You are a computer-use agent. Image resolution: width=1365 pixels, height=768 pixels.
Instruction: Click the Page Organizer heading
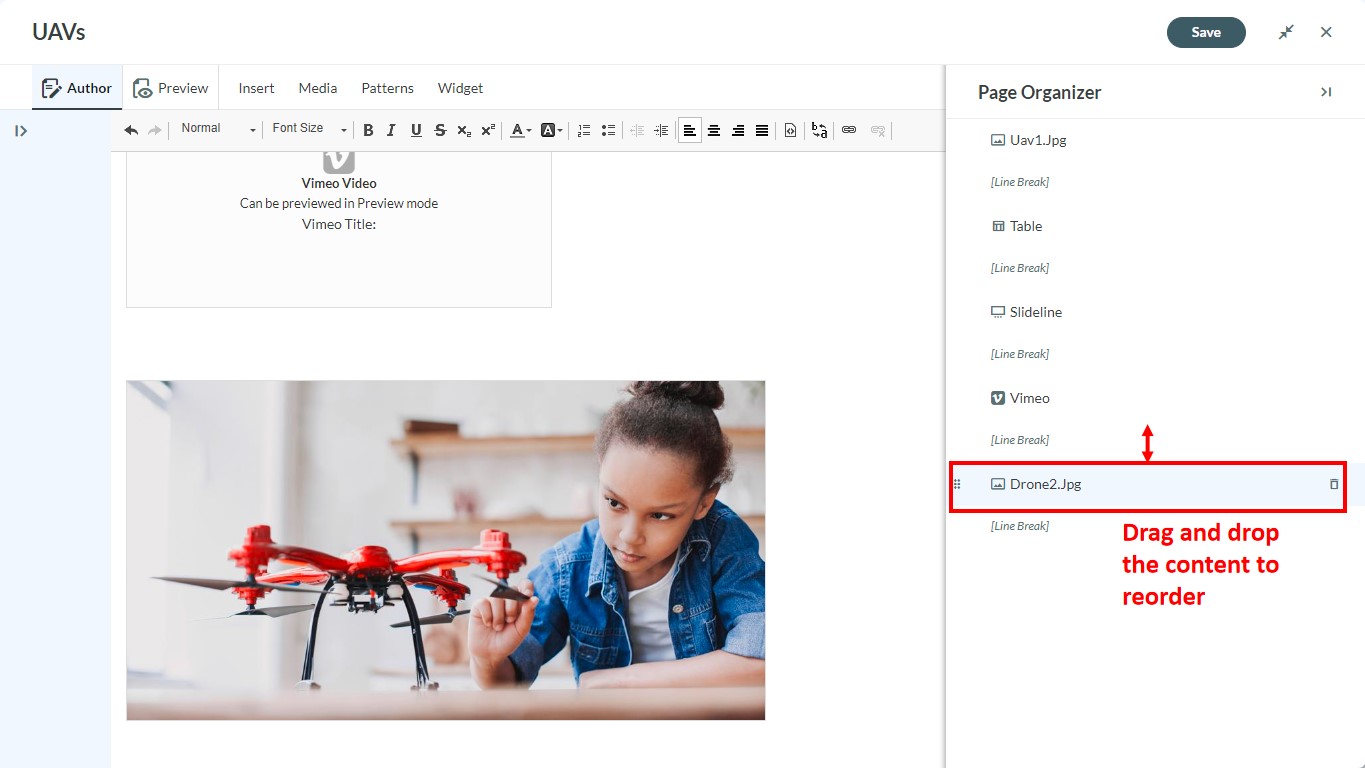[1039, 92]
